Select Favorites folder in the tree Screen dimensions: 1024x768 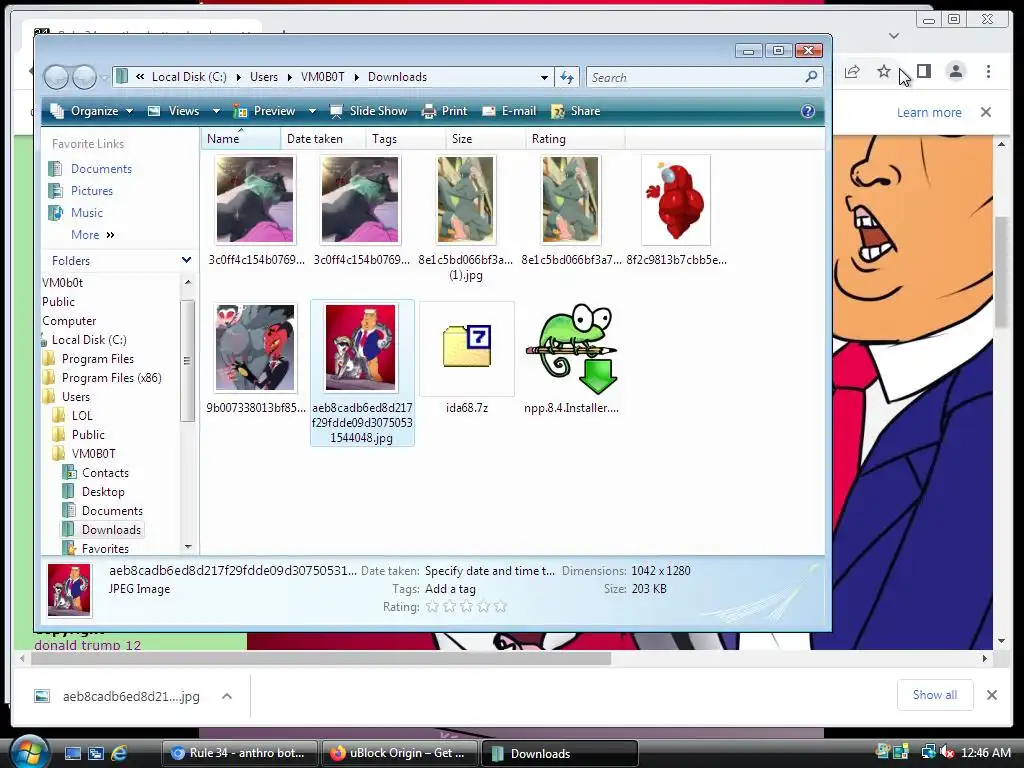click(104, 549)
